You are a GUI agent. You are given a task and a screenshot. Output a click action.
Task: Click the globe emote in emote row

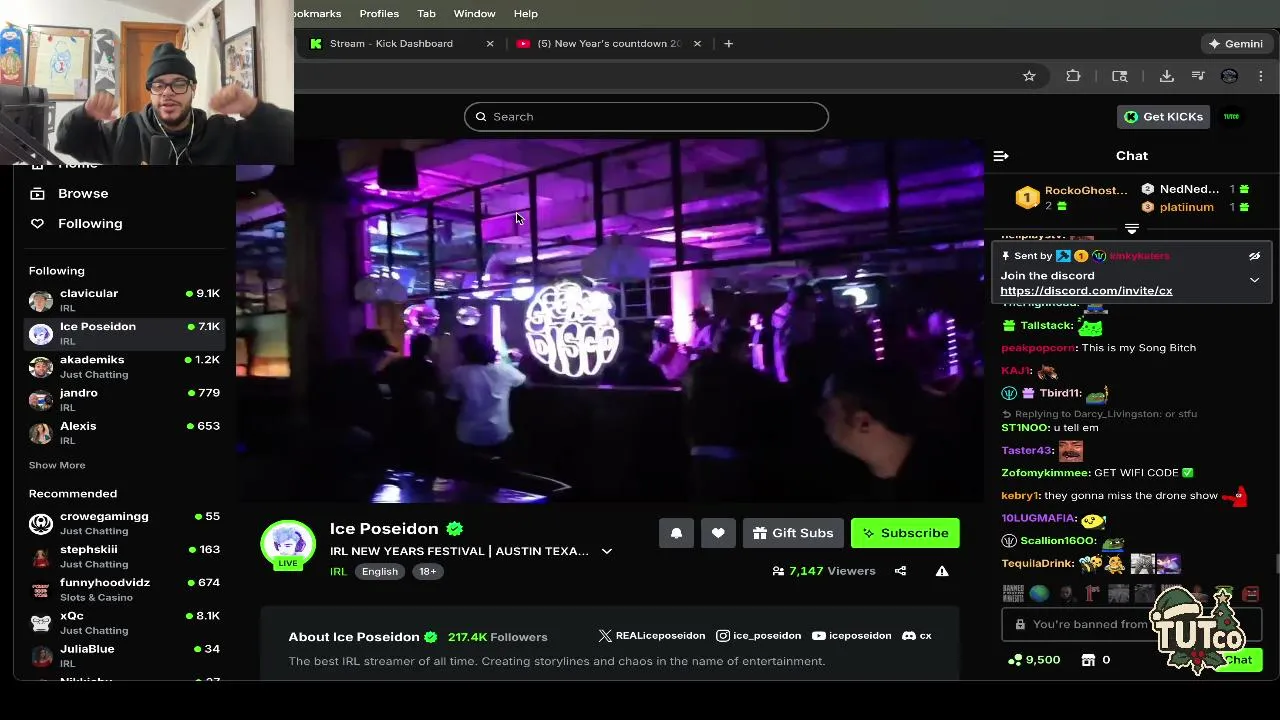click(x=1040, y=594)
